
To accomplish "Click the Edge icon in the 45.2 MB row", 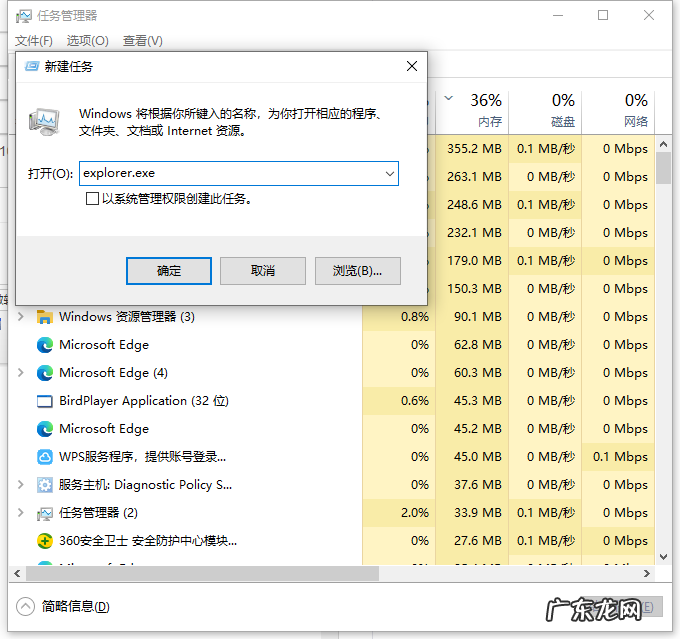I will tap(45, 429).
